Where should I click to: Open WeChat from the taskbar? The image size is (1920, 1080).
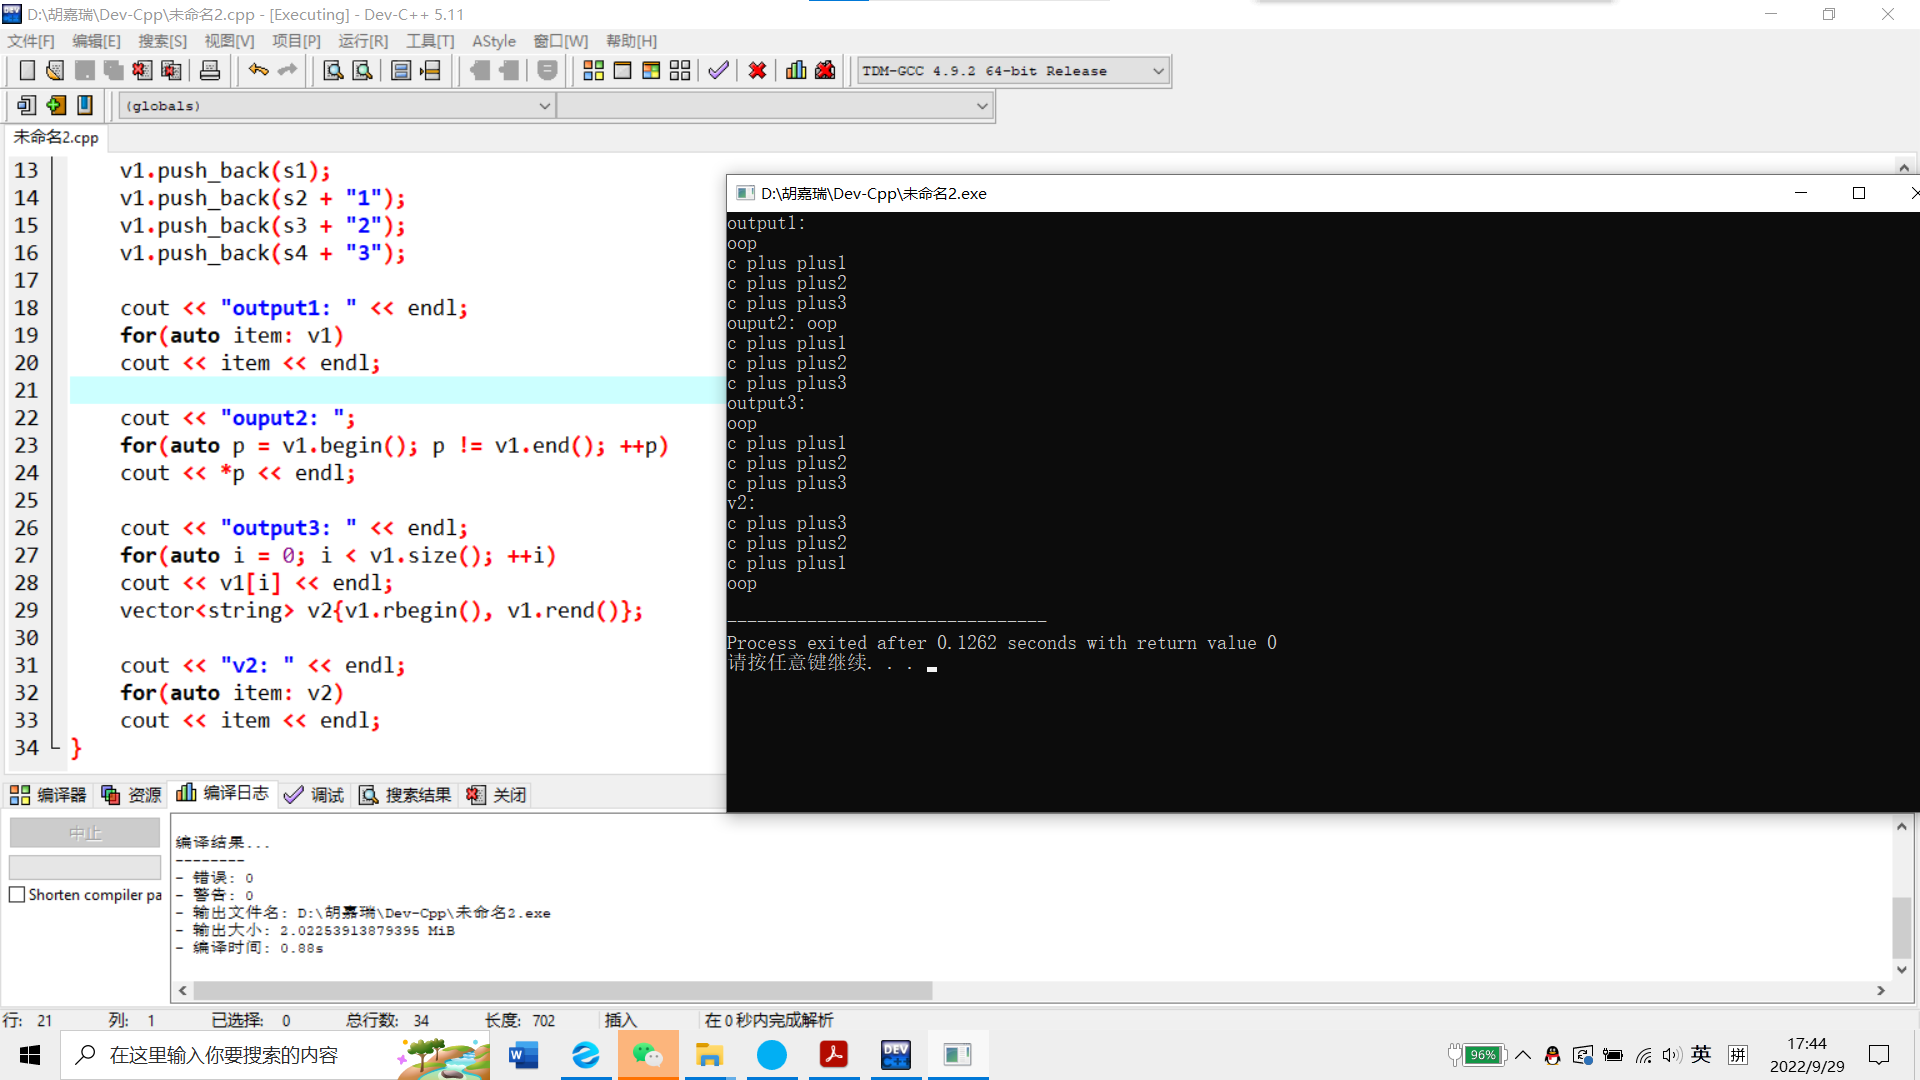tap(647, 1055)
